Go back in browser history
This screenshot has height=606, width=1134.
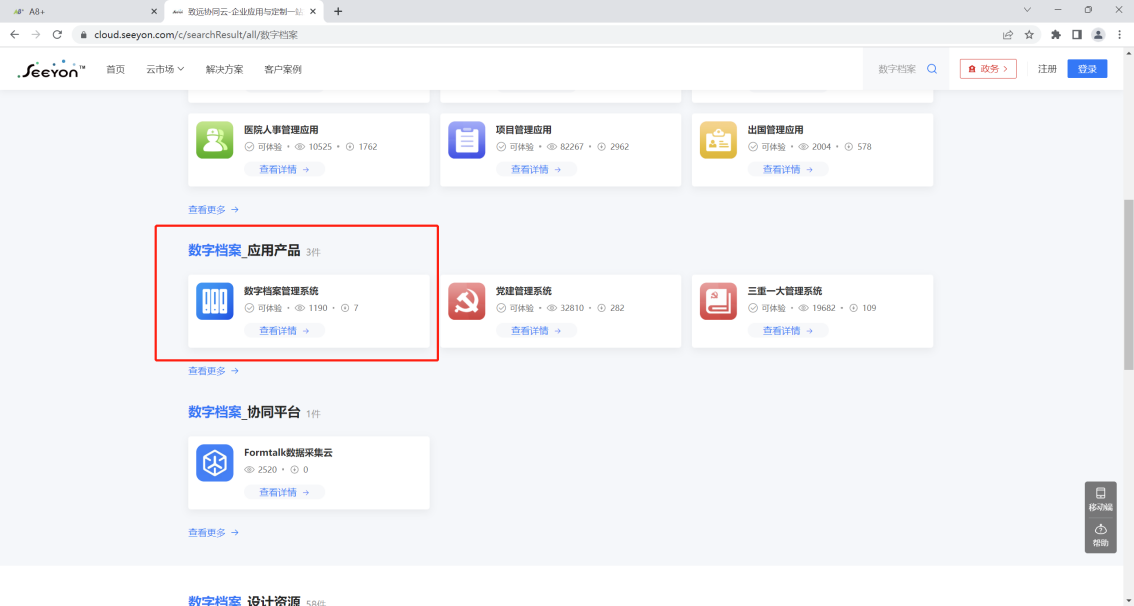(14, 35)
